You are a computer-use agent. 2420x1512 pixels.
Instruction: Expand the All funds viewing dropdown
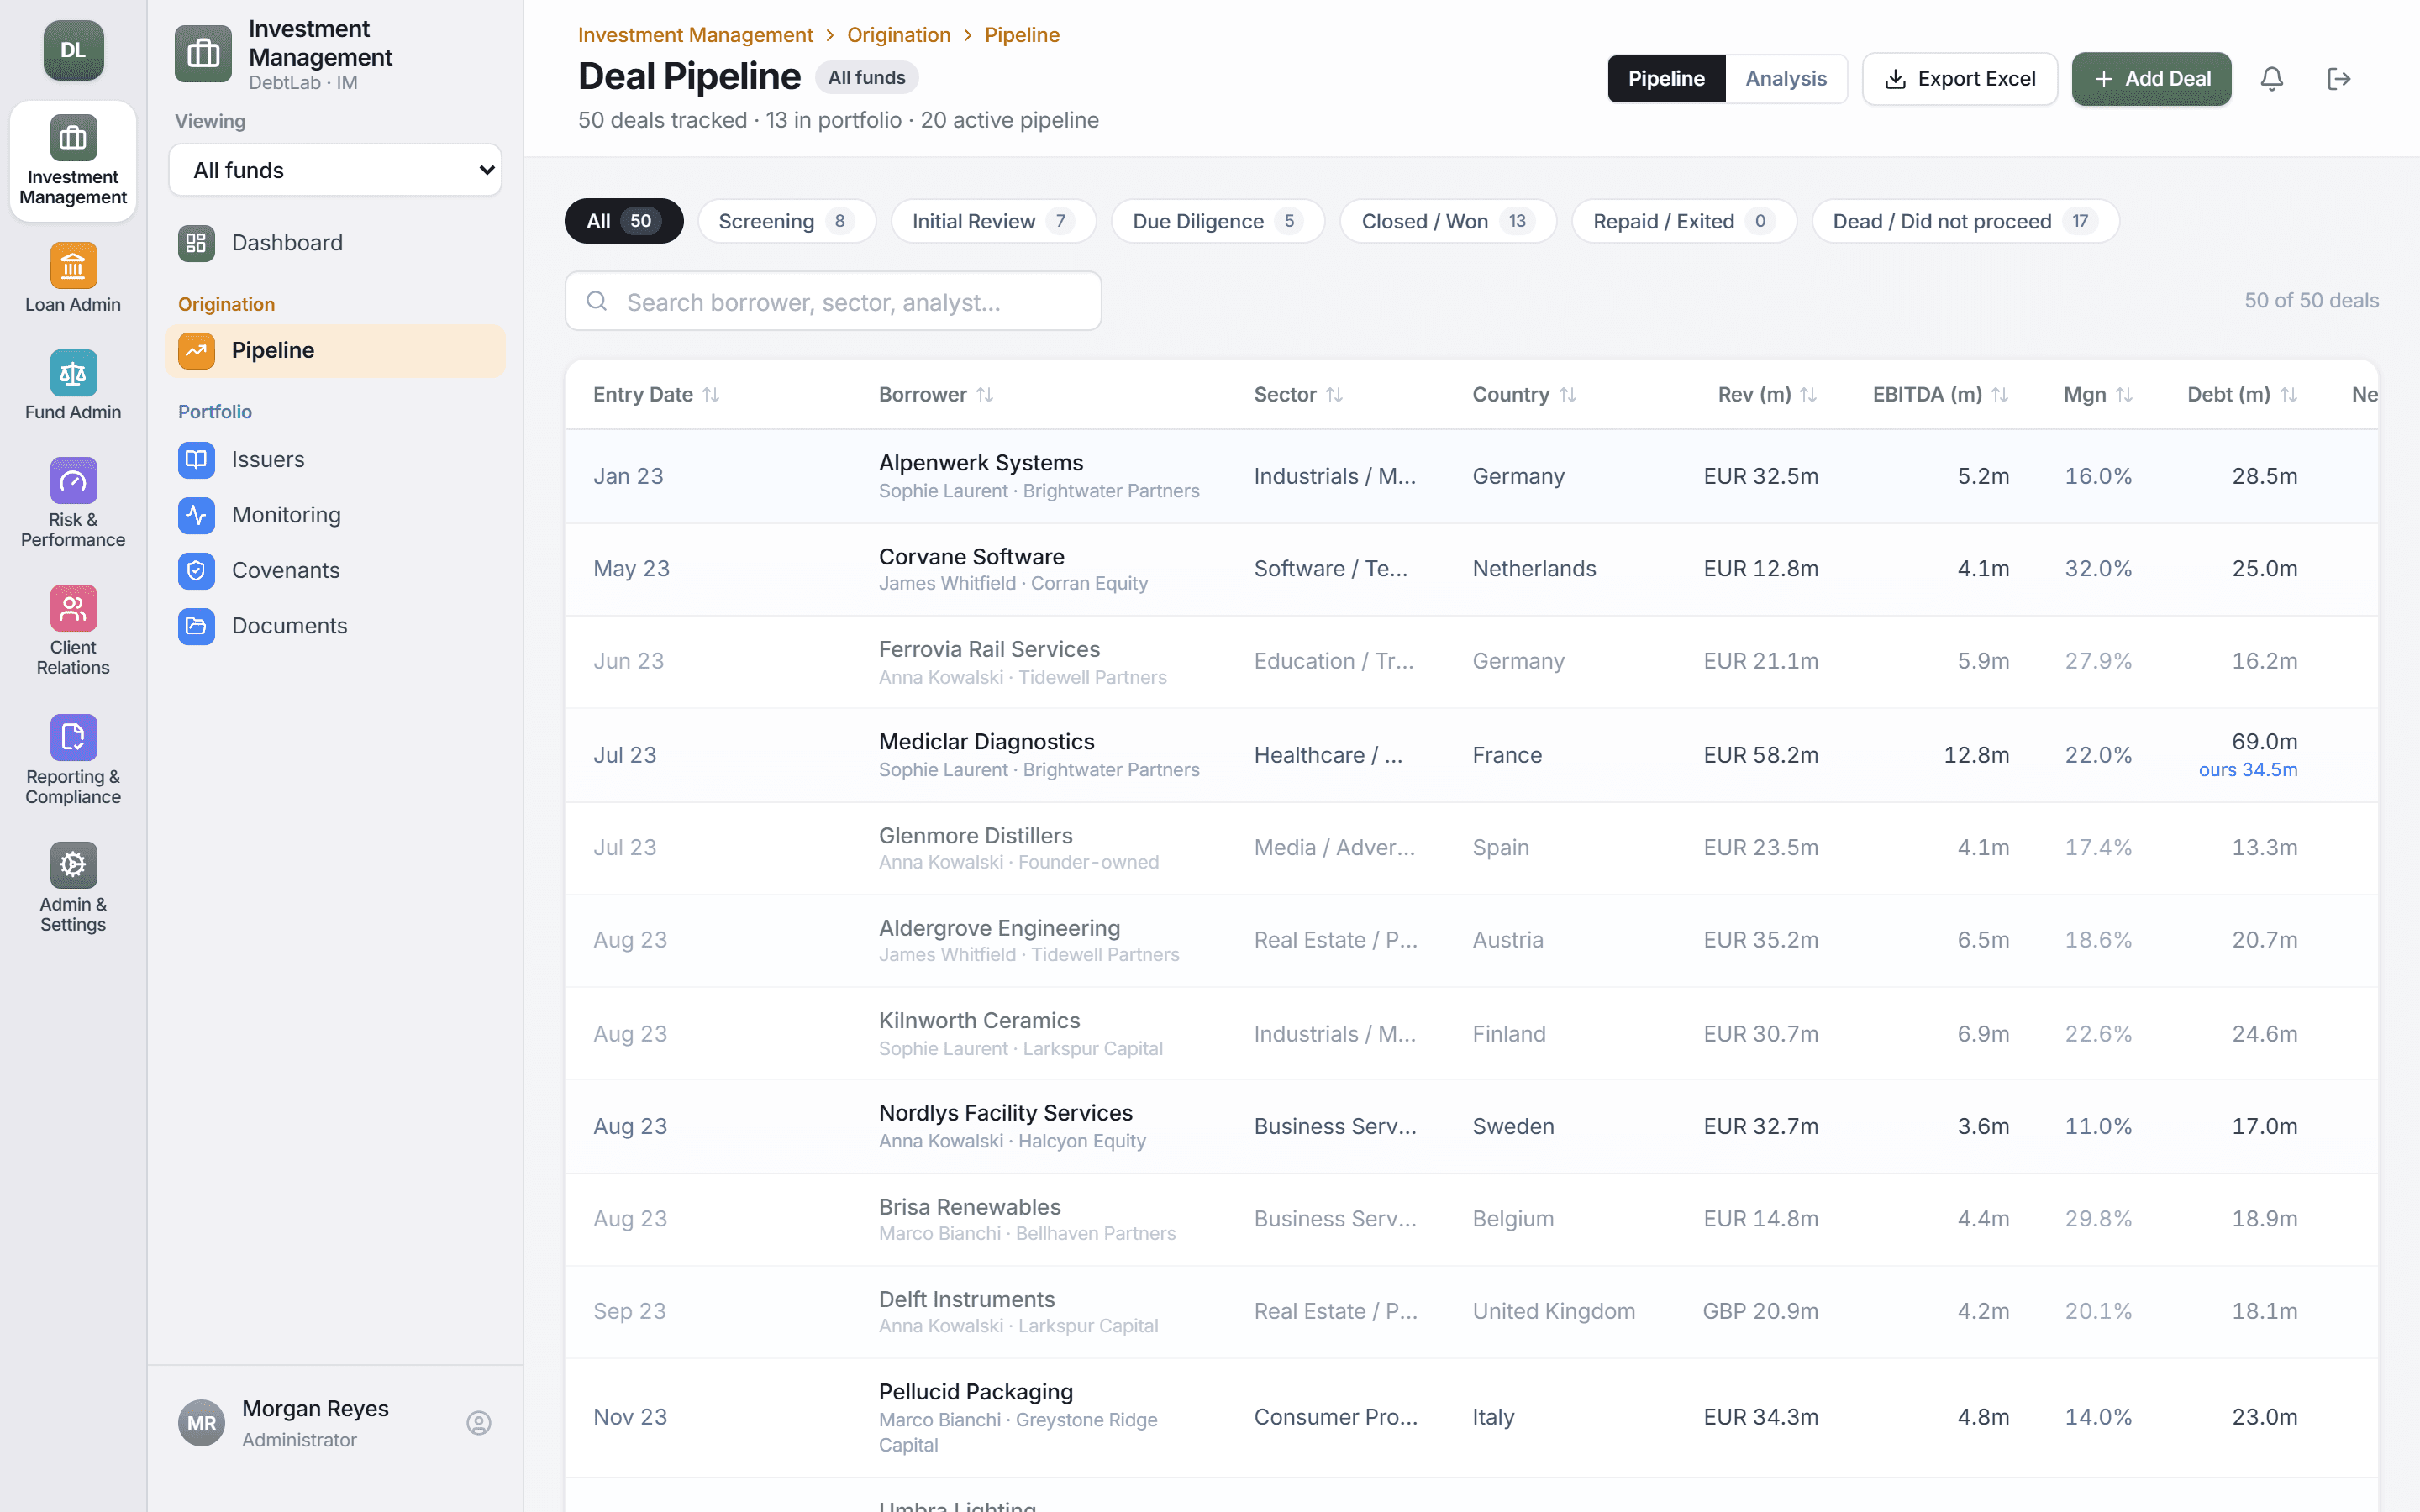(x=335, y=170)
